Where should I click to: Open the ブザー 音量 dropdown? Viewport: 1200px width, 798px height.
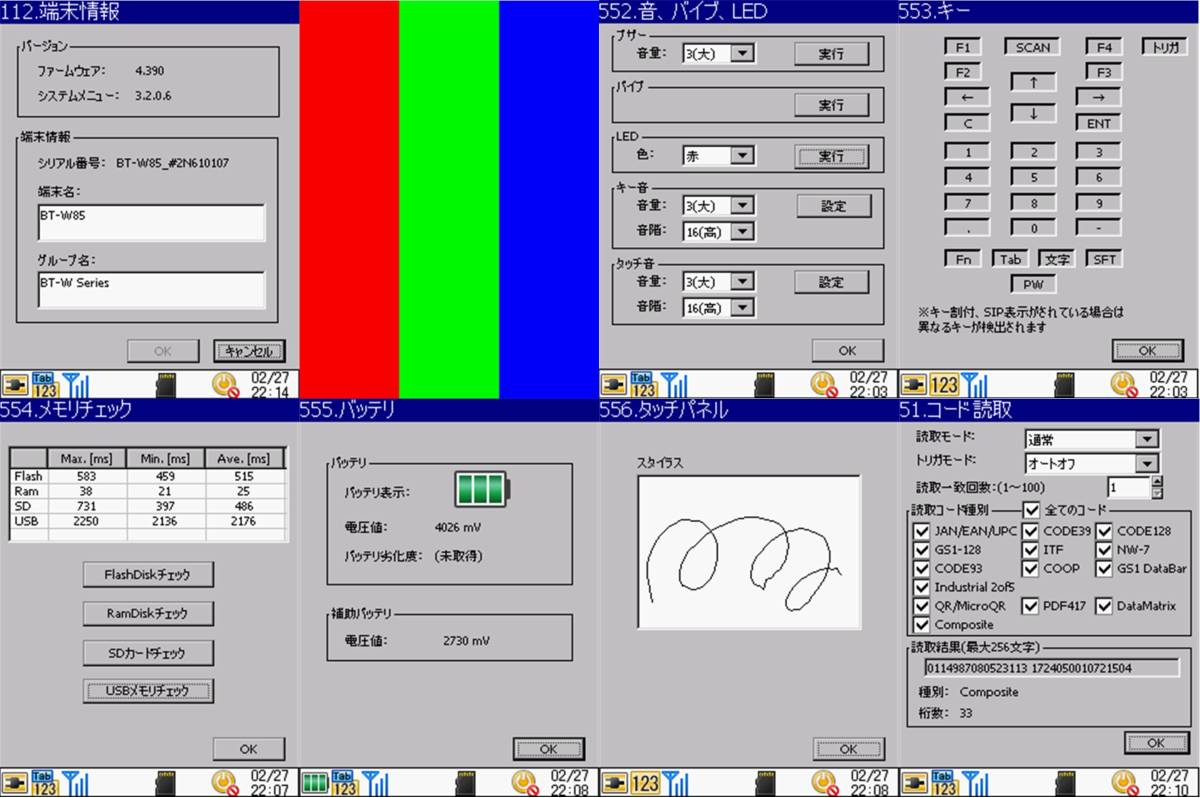[741, 53]
